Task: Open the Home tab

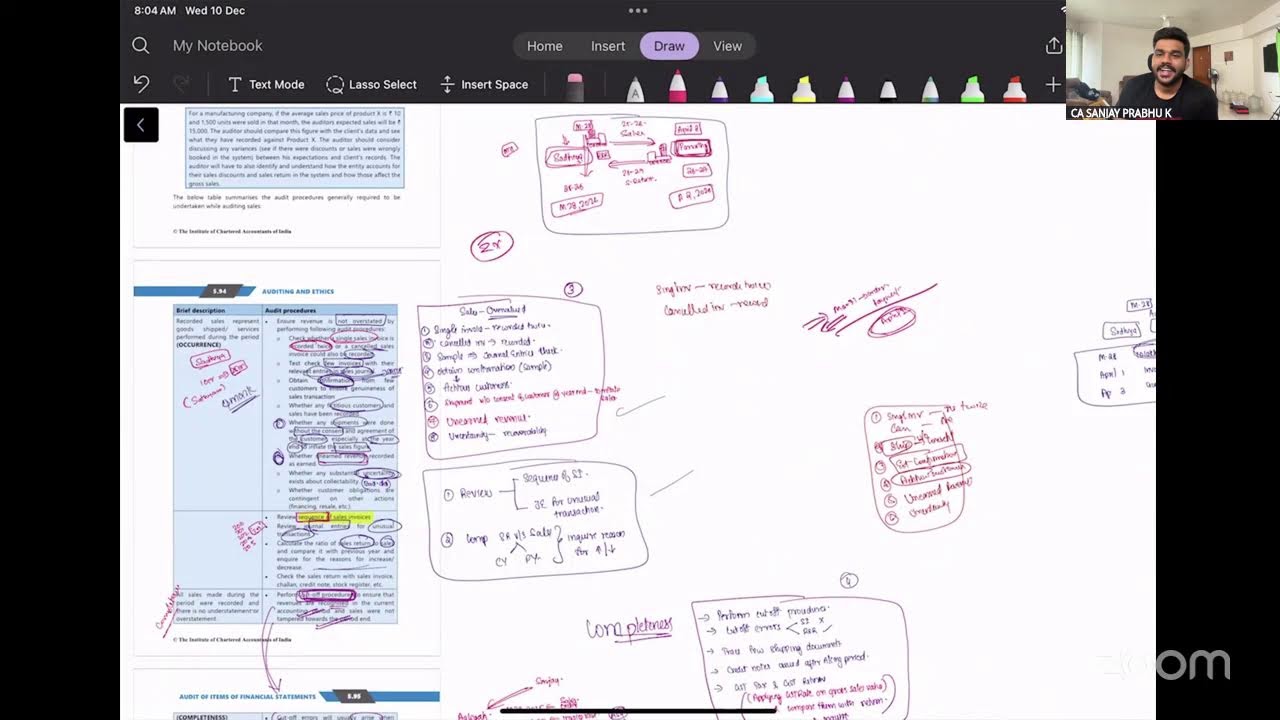Action: coord(545,46)
